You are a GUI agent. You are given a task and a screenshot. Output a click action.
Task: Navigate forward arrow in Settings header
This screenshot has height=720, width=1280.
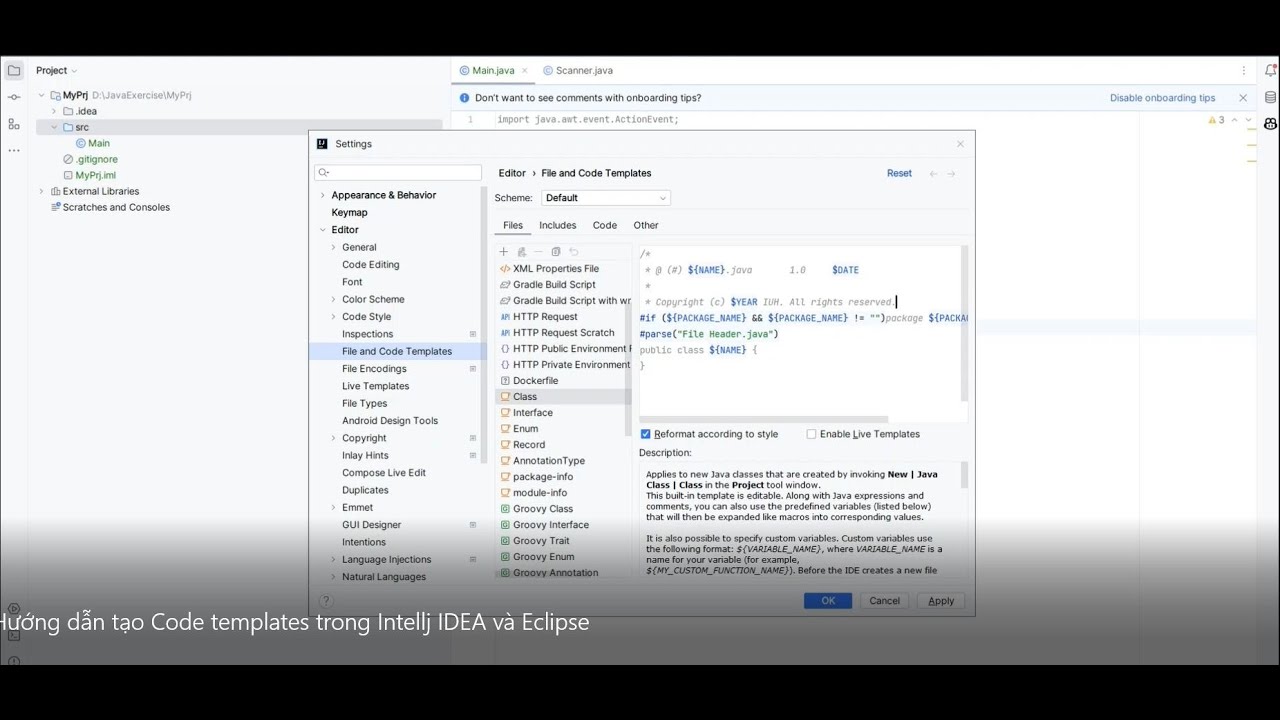coord(951,174)
